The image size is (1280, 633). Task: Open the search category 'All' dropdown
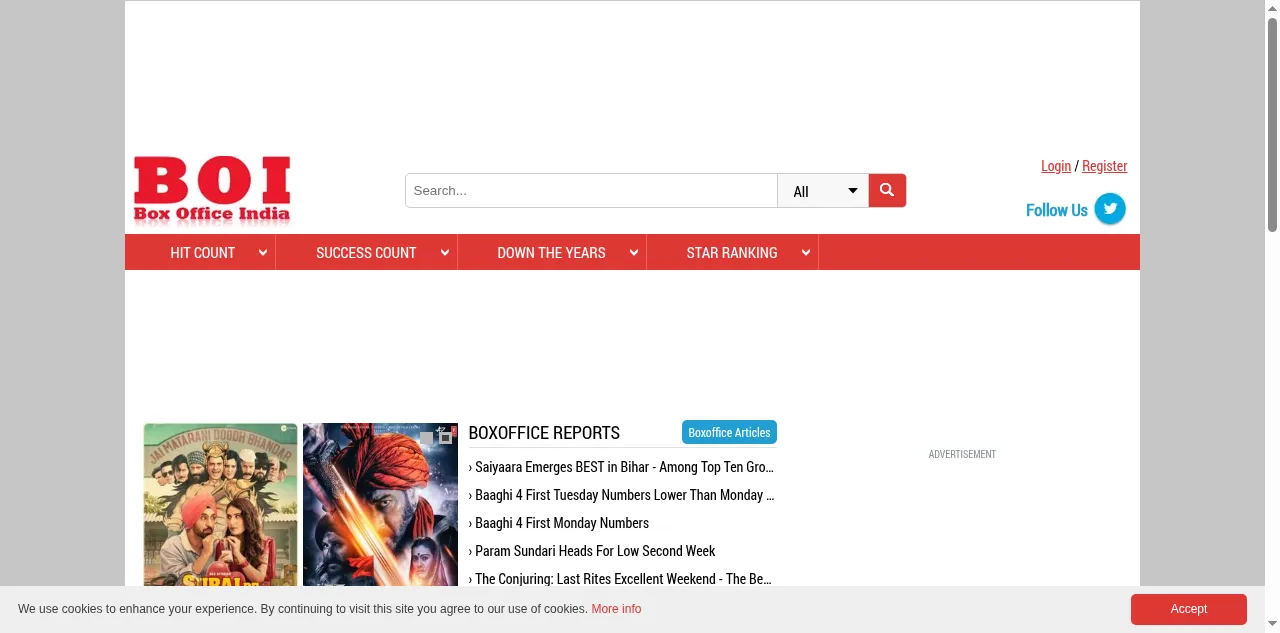823,191
